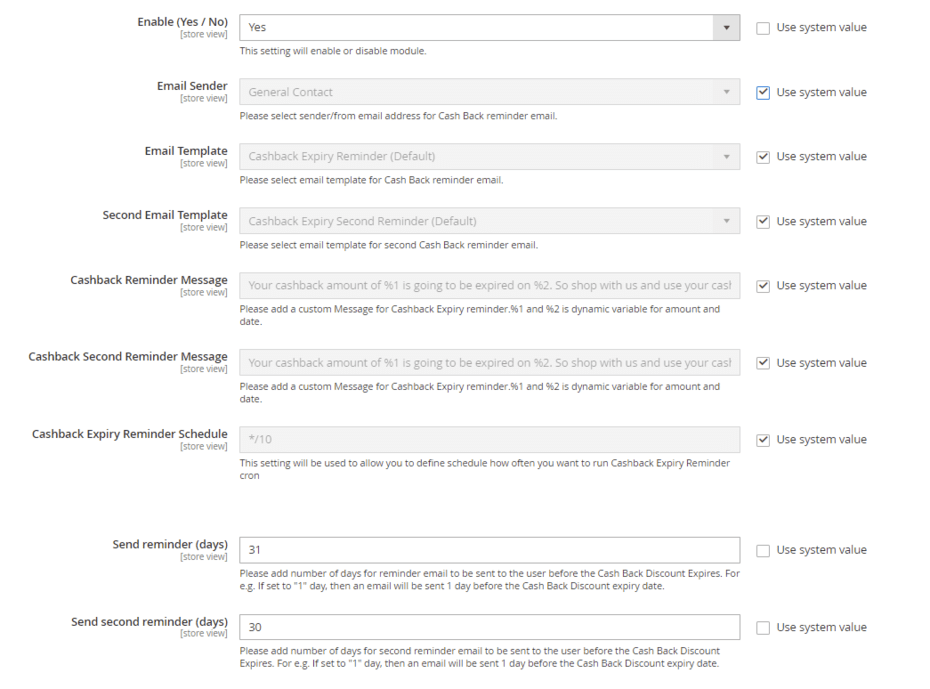Click the Send reminder (days) input field
Image resolution: width=930 pixels, height=689 pixels.
pyautogui.click(x=489, y=550)
